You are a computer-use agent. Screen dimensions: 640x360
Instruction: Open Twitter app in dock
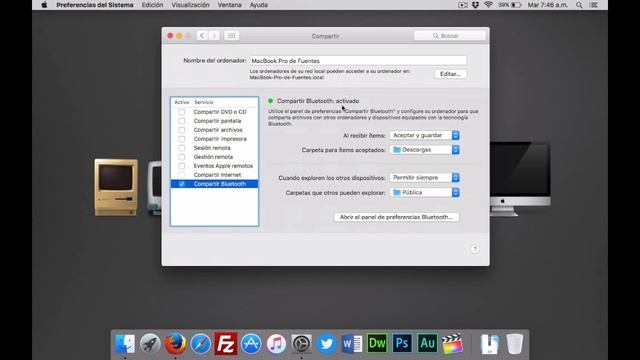click(x=327, y=344)
